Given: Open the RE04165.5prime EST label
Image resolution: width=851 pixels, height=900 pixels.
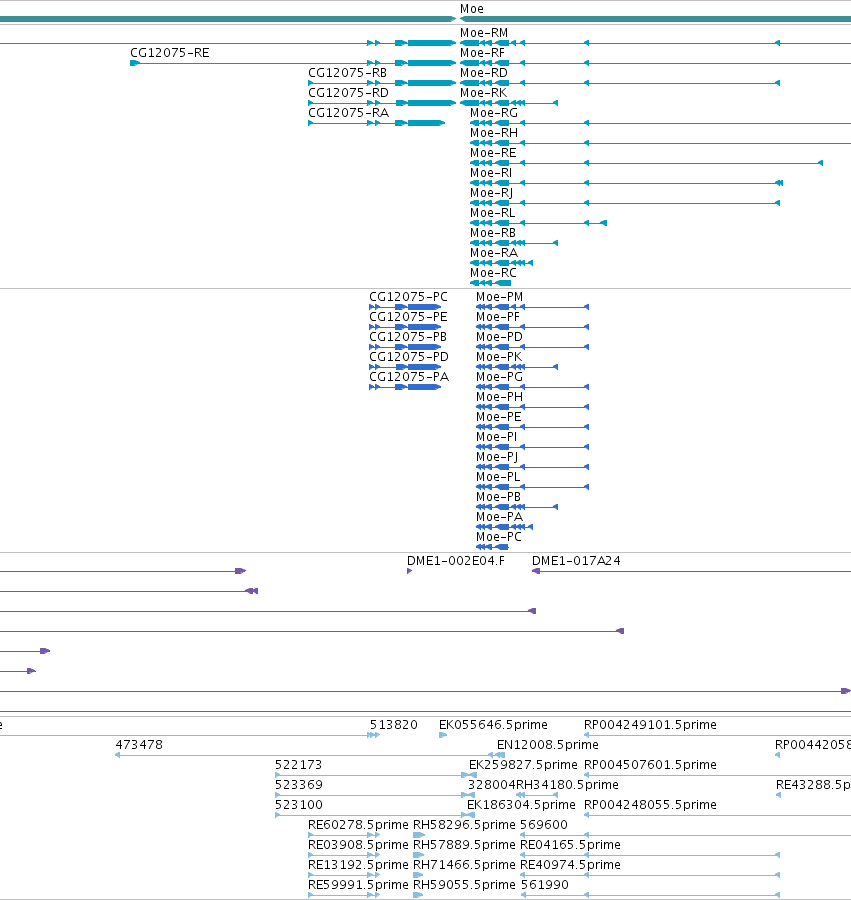Looking at the screenshot, I should point(570,845).
